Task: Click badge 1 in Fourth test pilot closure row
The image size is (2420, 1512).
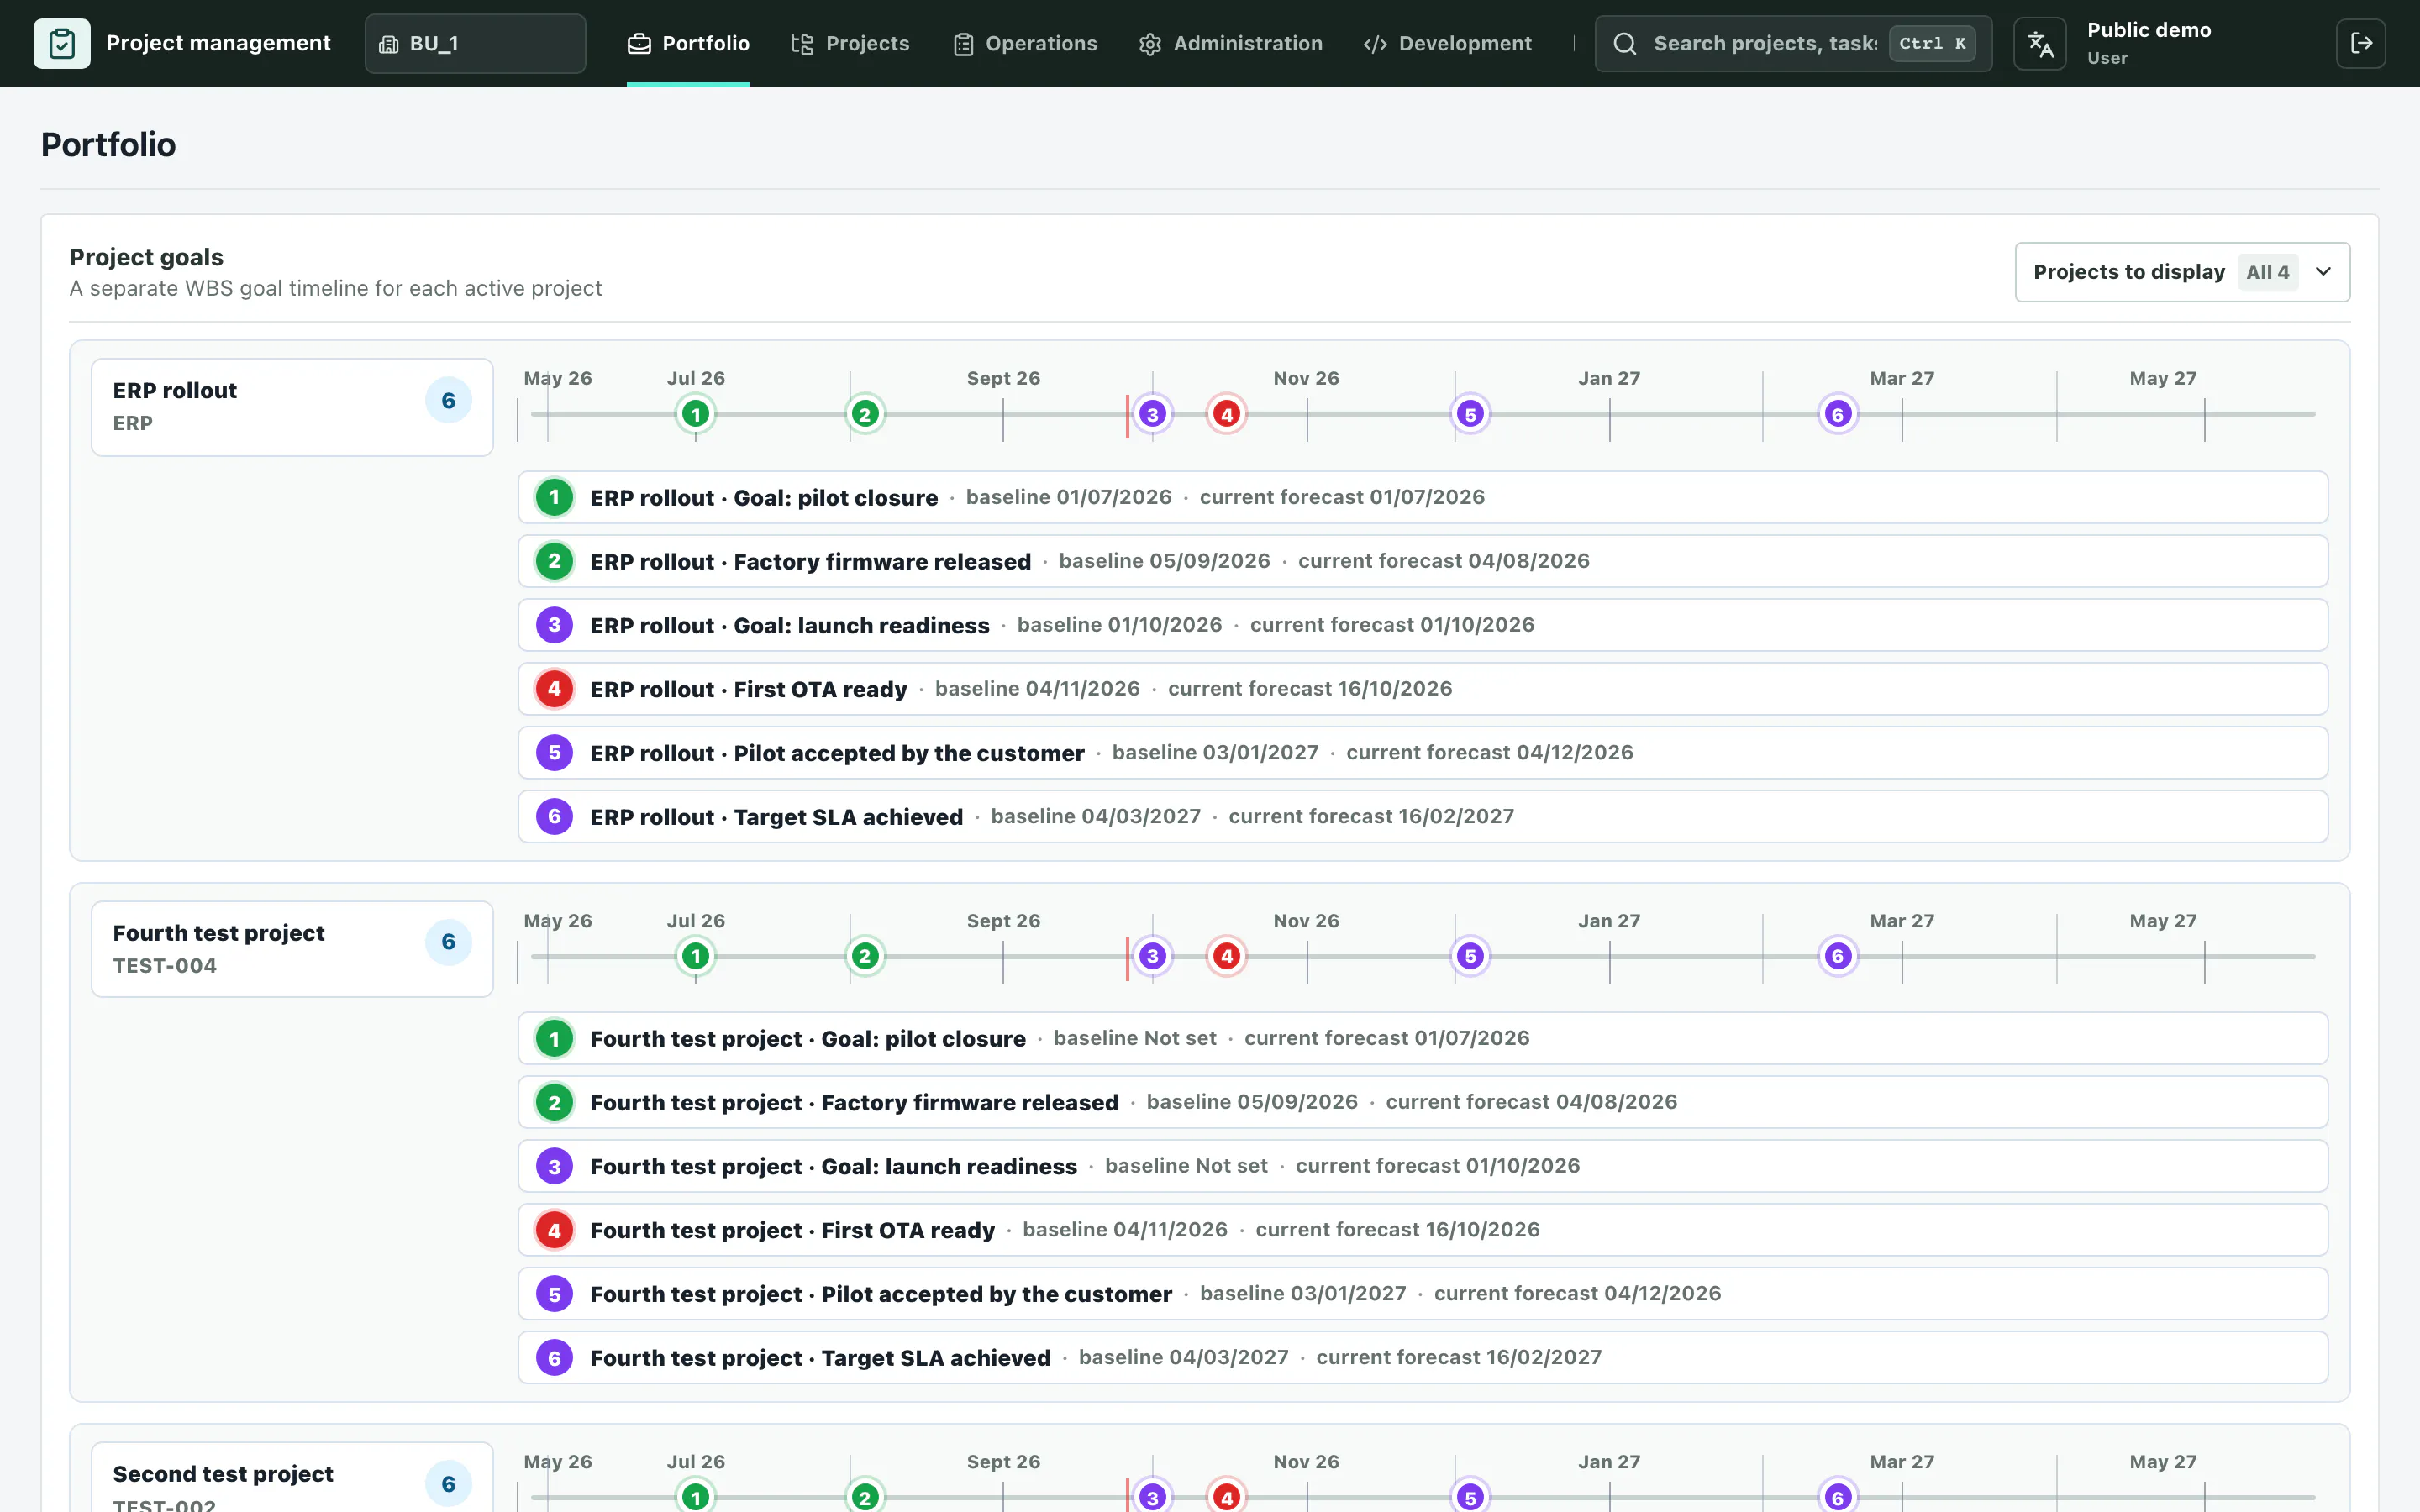Action: tap(554, 1038)
